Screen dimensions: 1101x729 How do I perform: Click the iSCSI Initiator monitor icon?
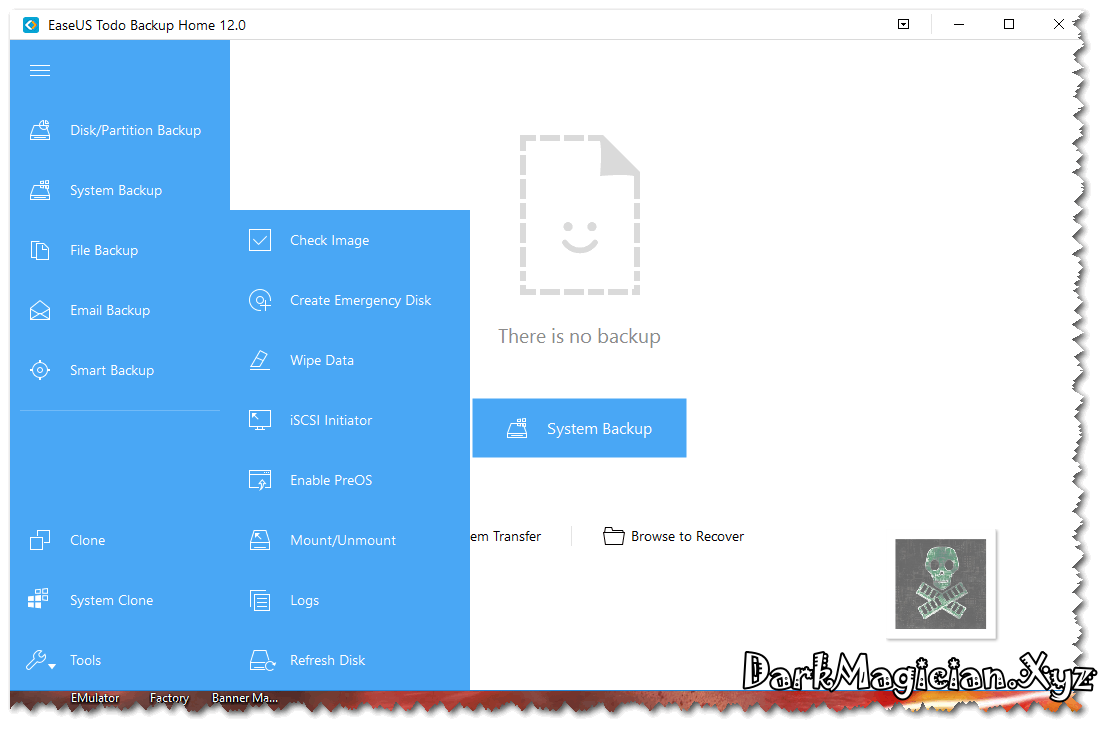[260, 420]
